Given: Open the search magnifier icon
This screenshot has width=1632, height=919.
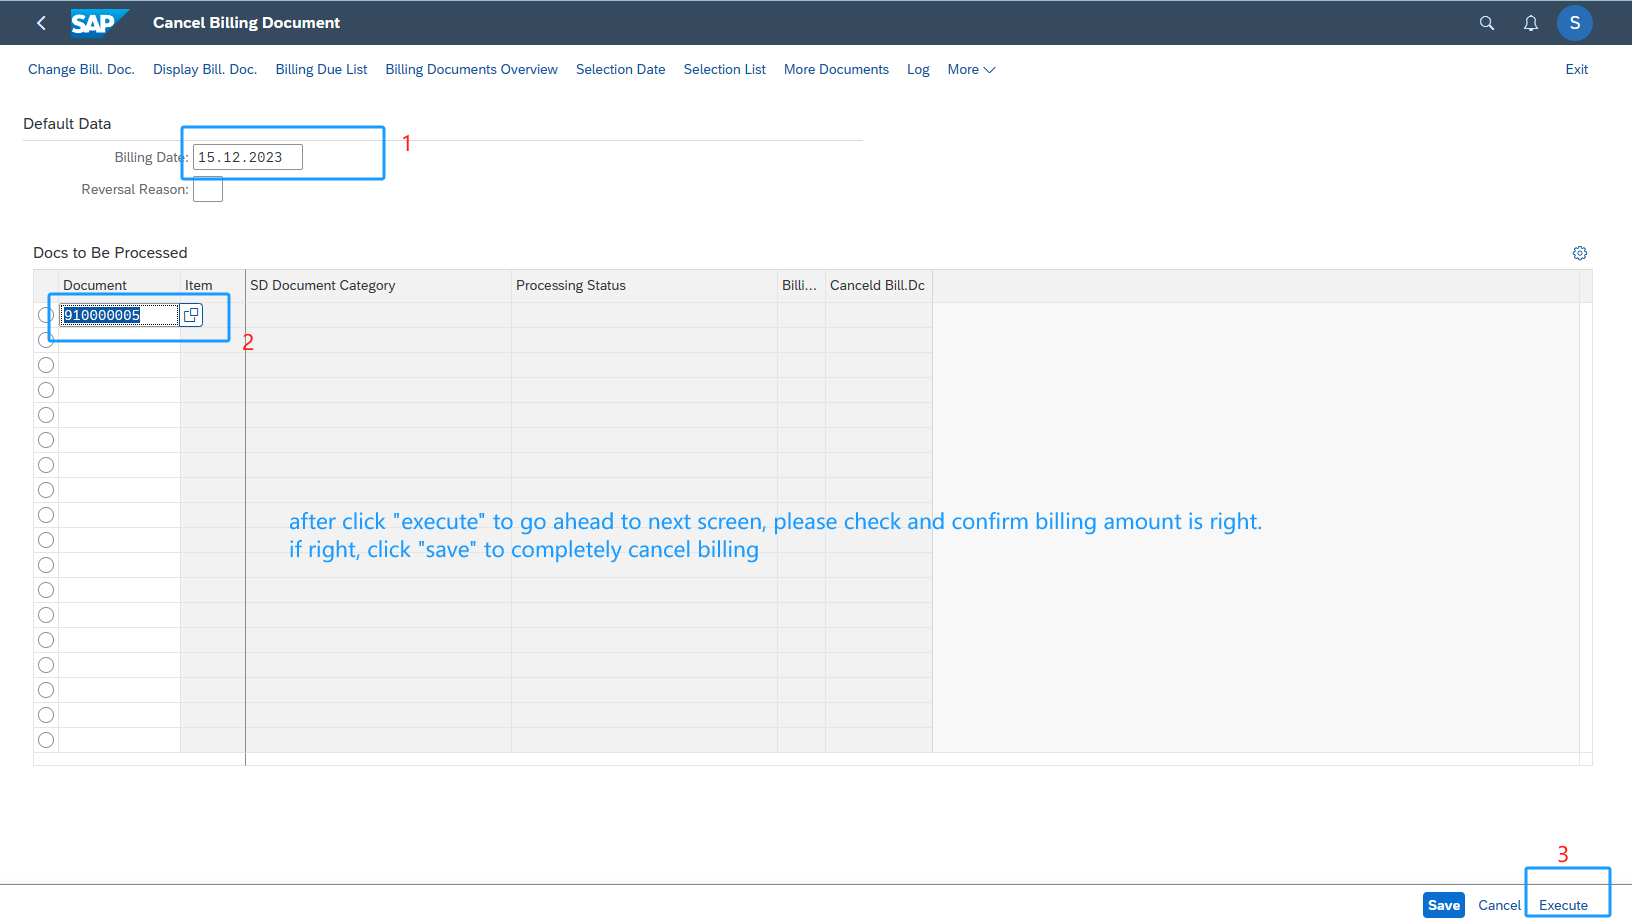Looking at the screenshot, I should pyautogui.click(x=1487, y=23).
